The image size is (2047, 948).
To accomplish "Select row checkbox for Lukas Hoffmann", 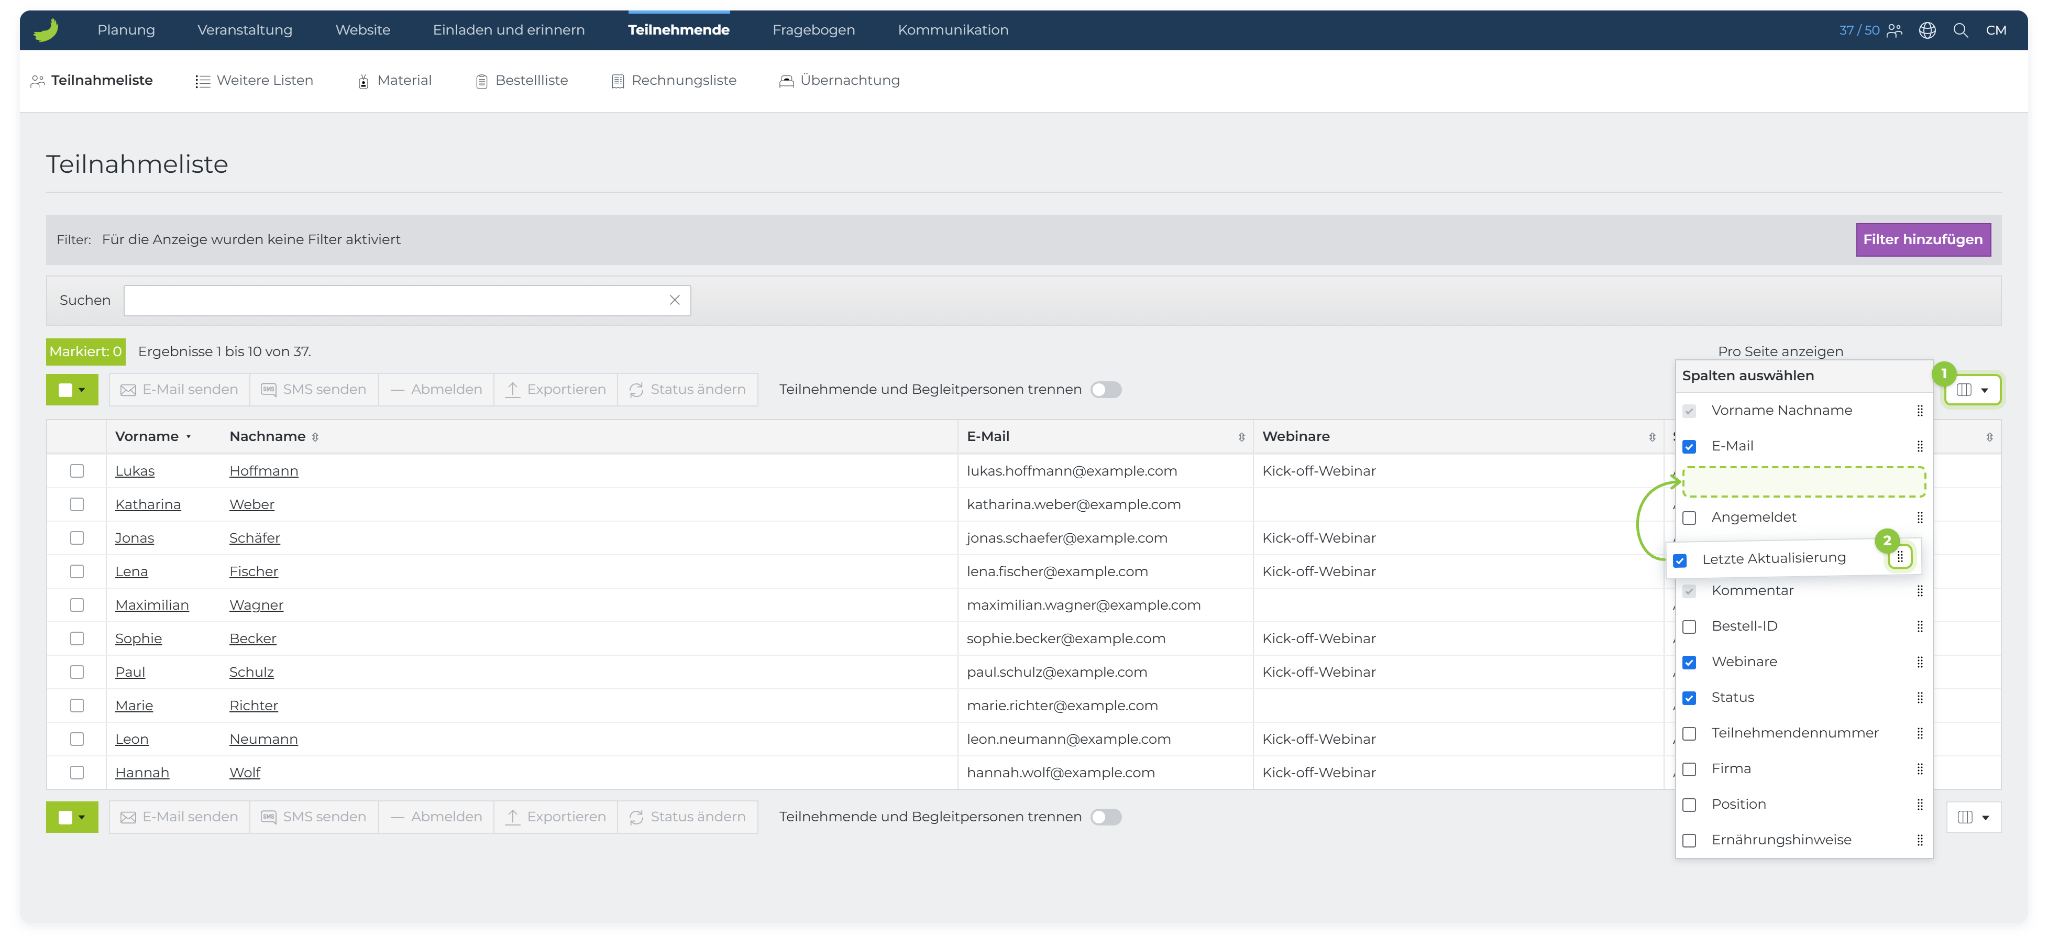I will (77, 471).
